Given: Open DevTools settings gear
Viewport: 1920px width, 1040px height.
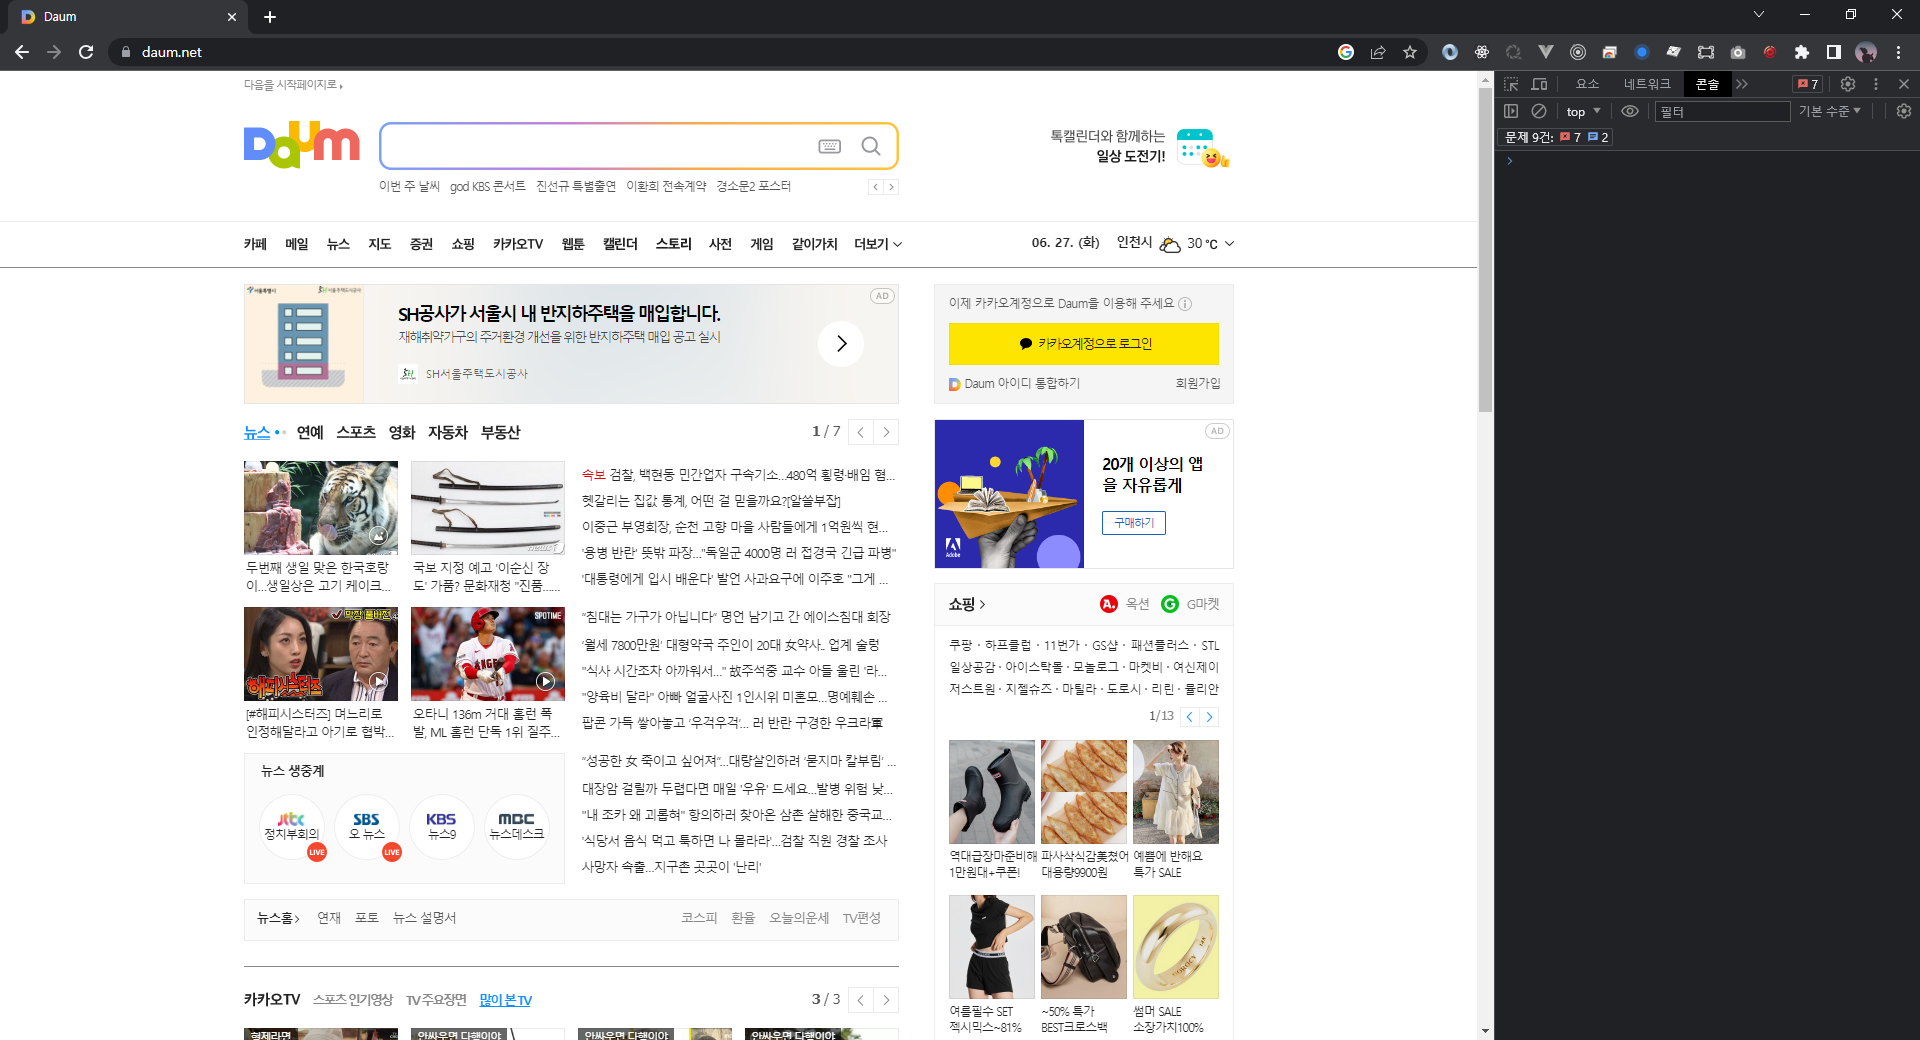Looking at the screenshot, I should [x=1848, y=84].
